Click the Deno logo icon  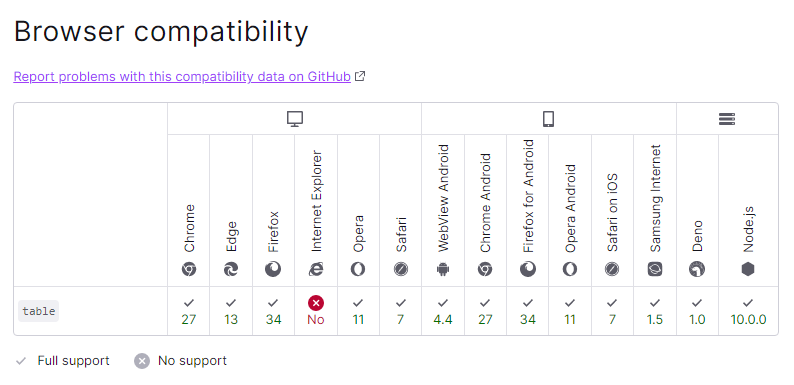coord(697,269)
